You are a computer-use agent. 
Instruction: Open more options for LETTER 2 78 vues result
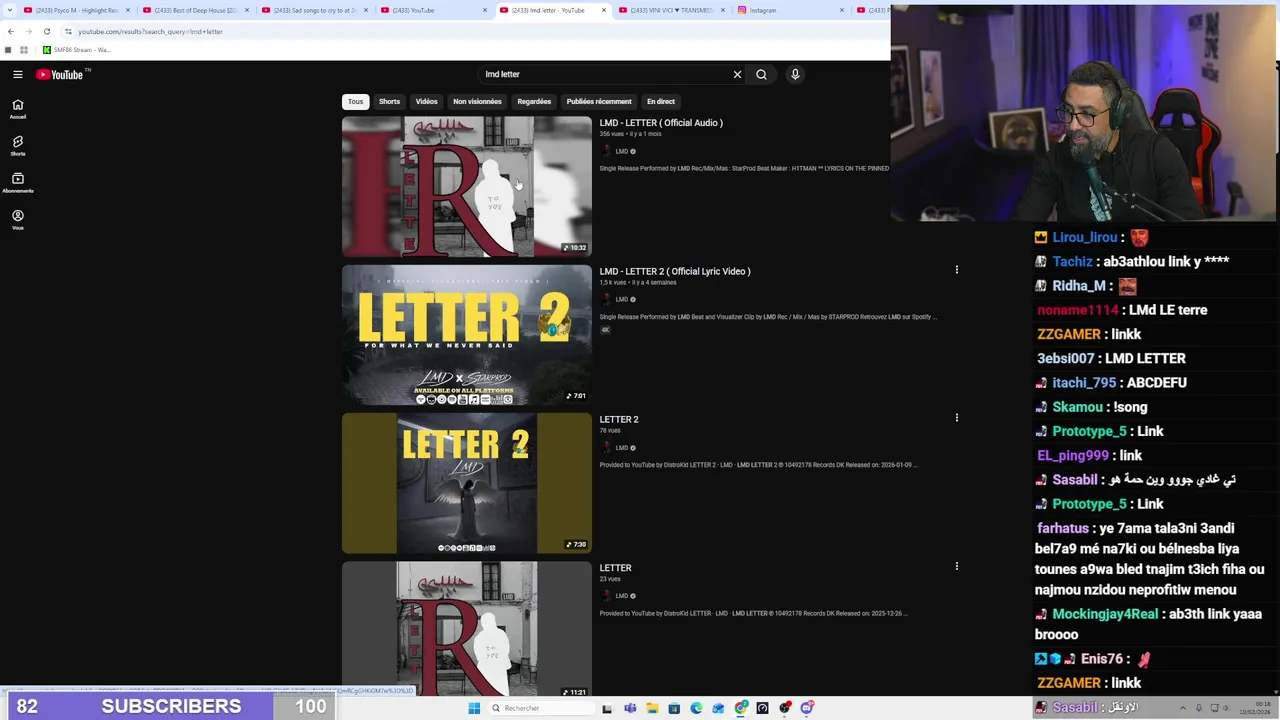(956, 418)
